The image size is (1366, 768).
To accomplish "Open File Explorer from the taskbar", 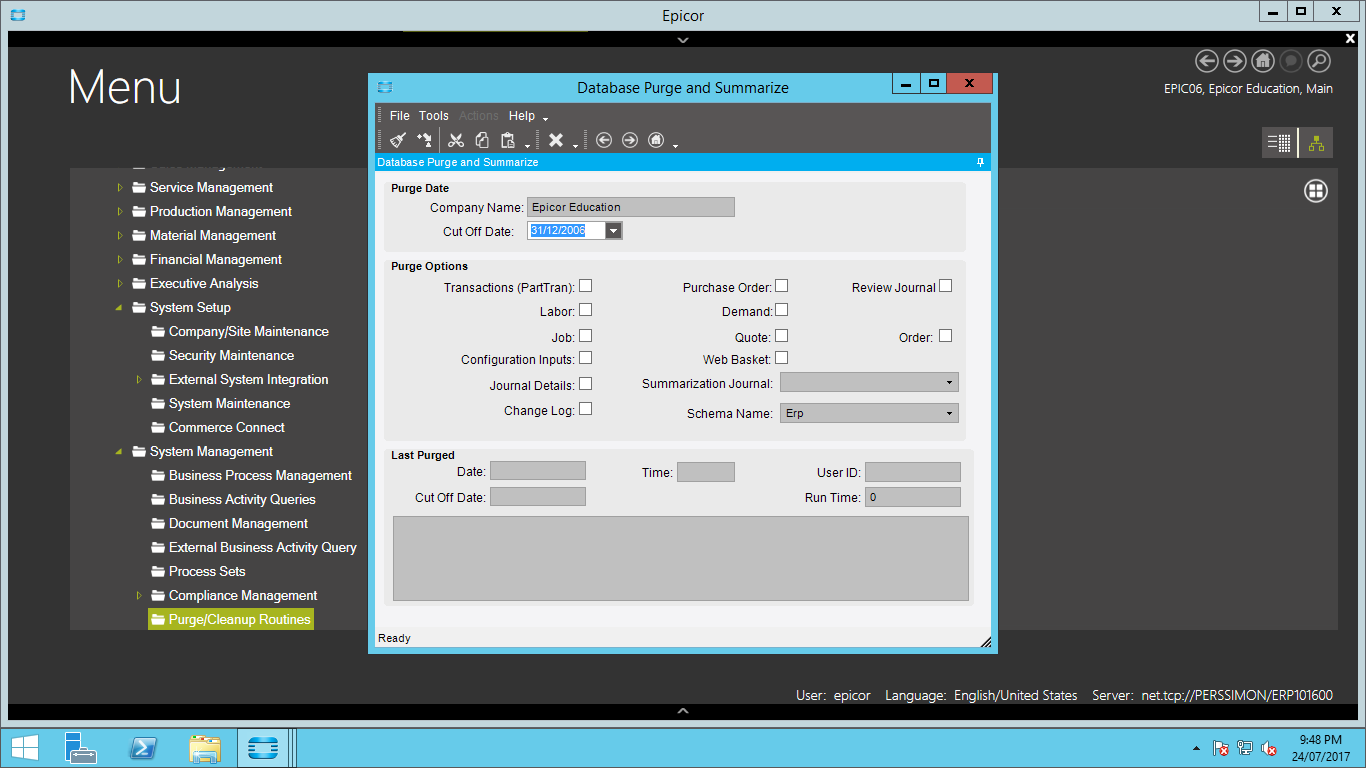I will (x=205, y=748).
